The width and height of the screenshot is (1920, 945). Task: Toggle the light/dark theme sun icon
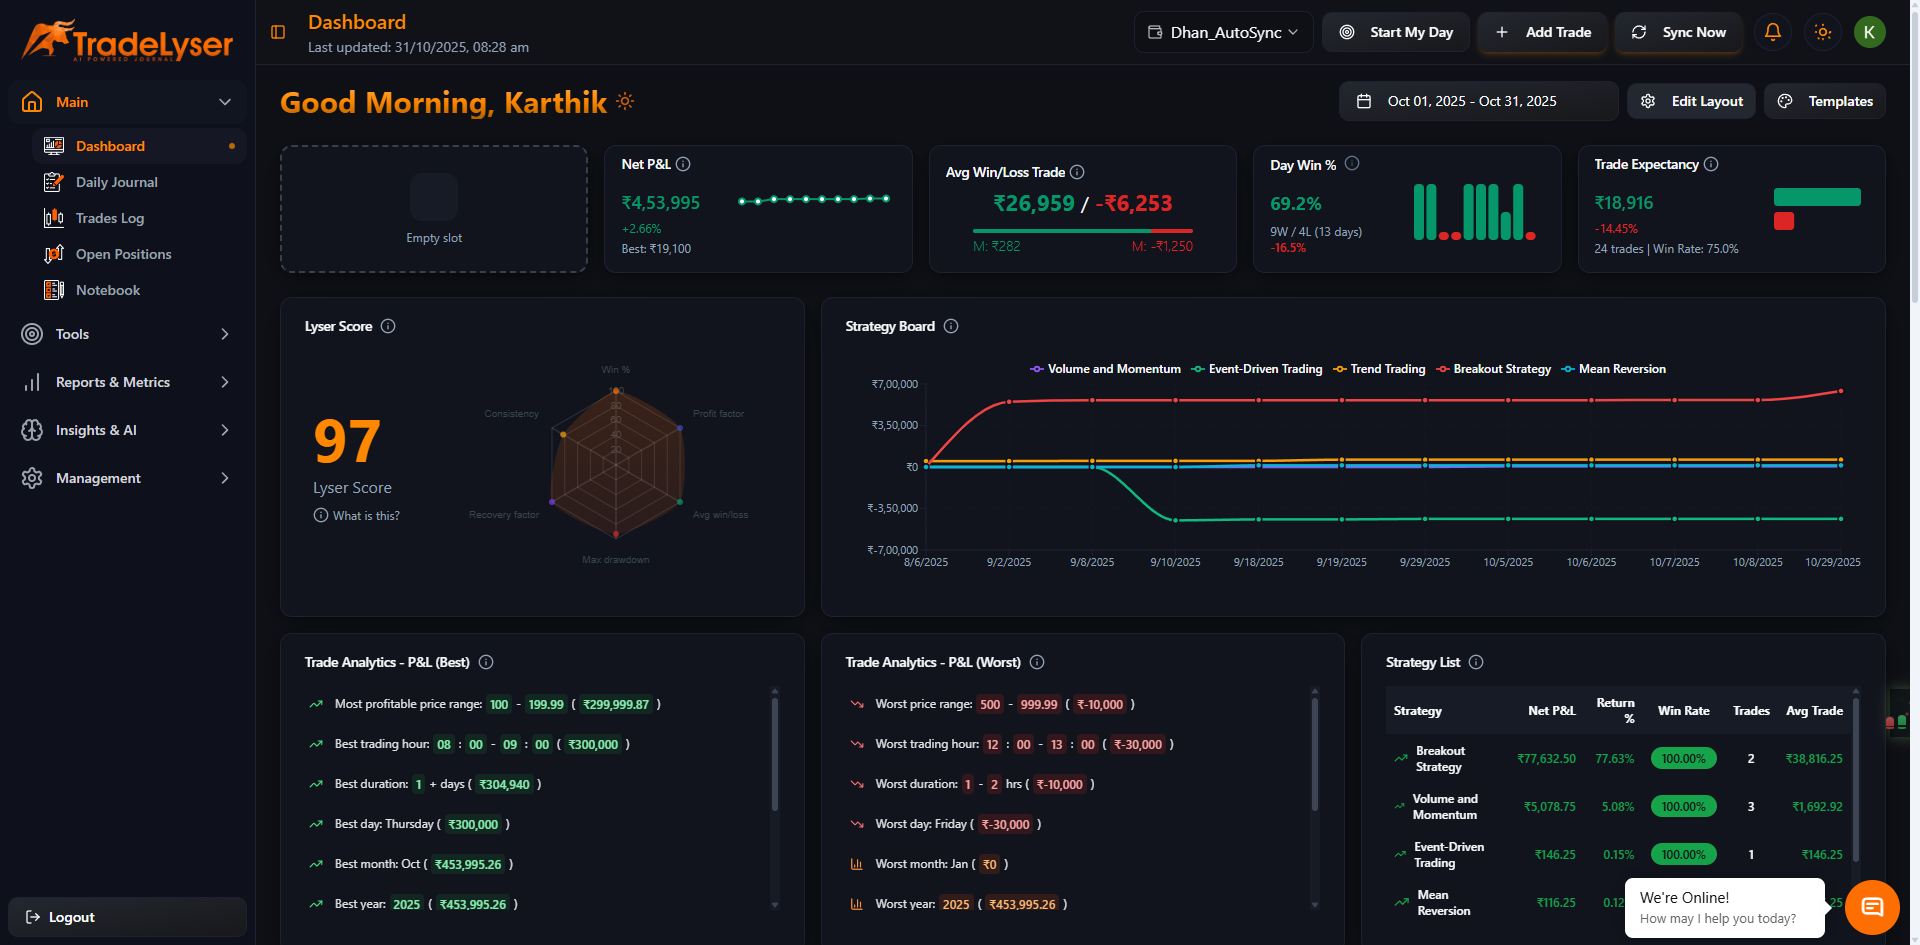pyautogui.click(x=1822, y=32)
